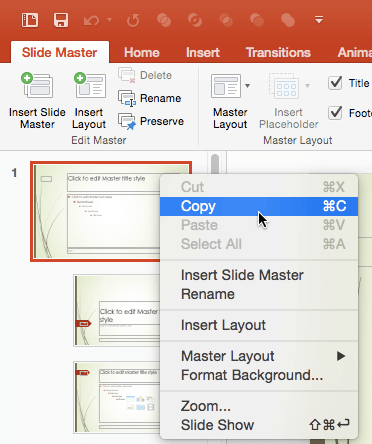The image size is (372, 444).
Task: Click the Master Layout ribbon label
Action: coord(230,118)
